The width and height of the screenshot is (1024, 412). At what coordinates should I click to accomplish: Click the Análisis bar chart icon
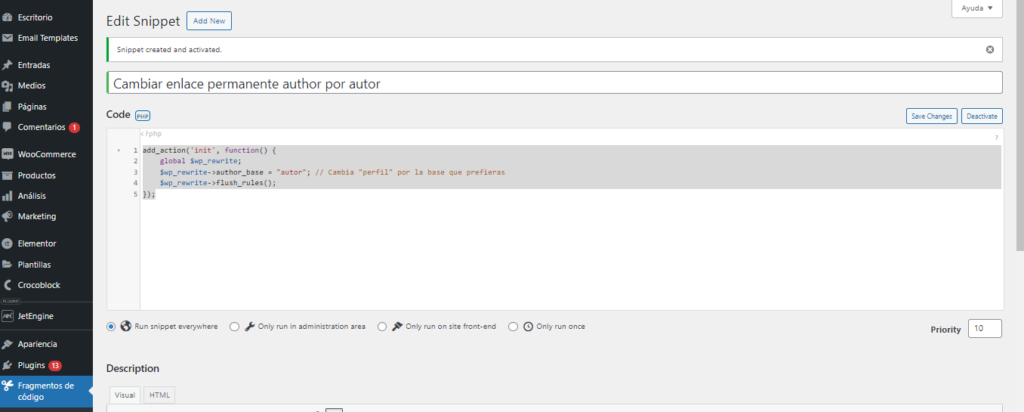pos(7,196)
